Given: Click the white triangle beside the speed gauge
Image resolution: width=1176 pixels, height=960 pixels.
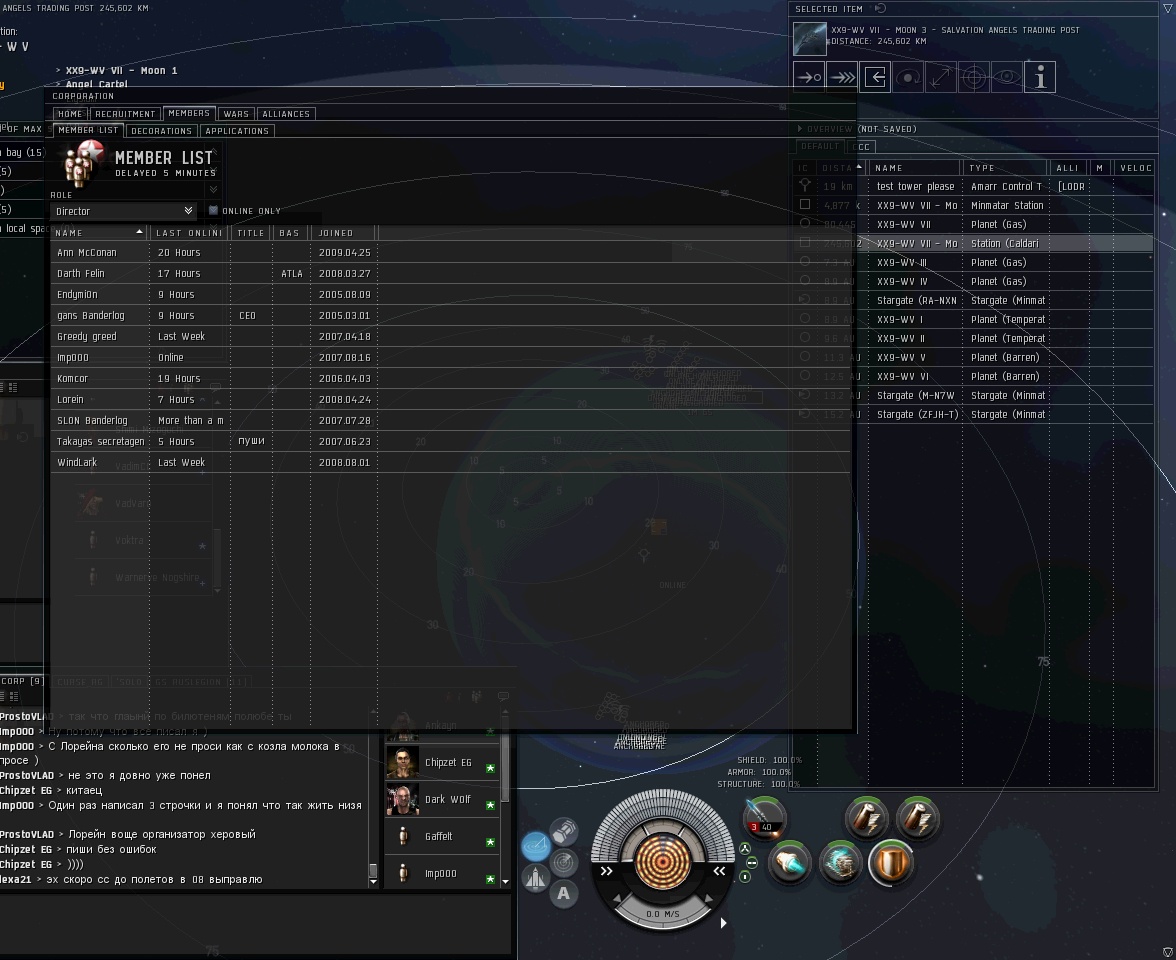Looking at the screenshot, I should 723,923.
